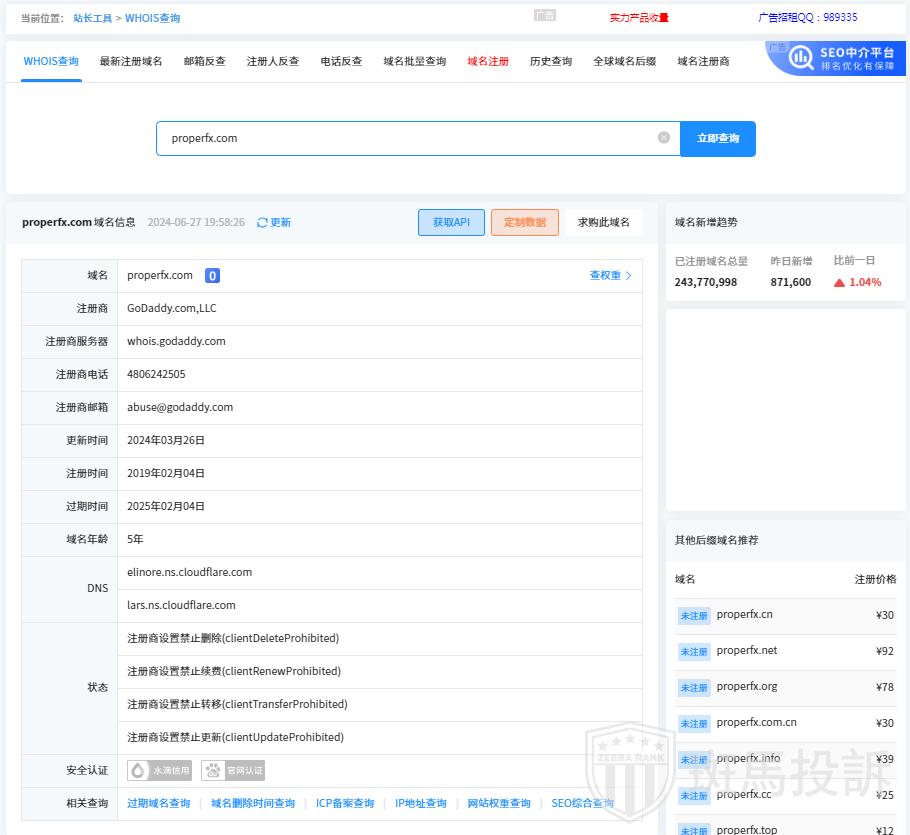Viewport: 910px width, 835px height.
Task: Click the 未注册 tag for properfx.cn
Action: 693,616
